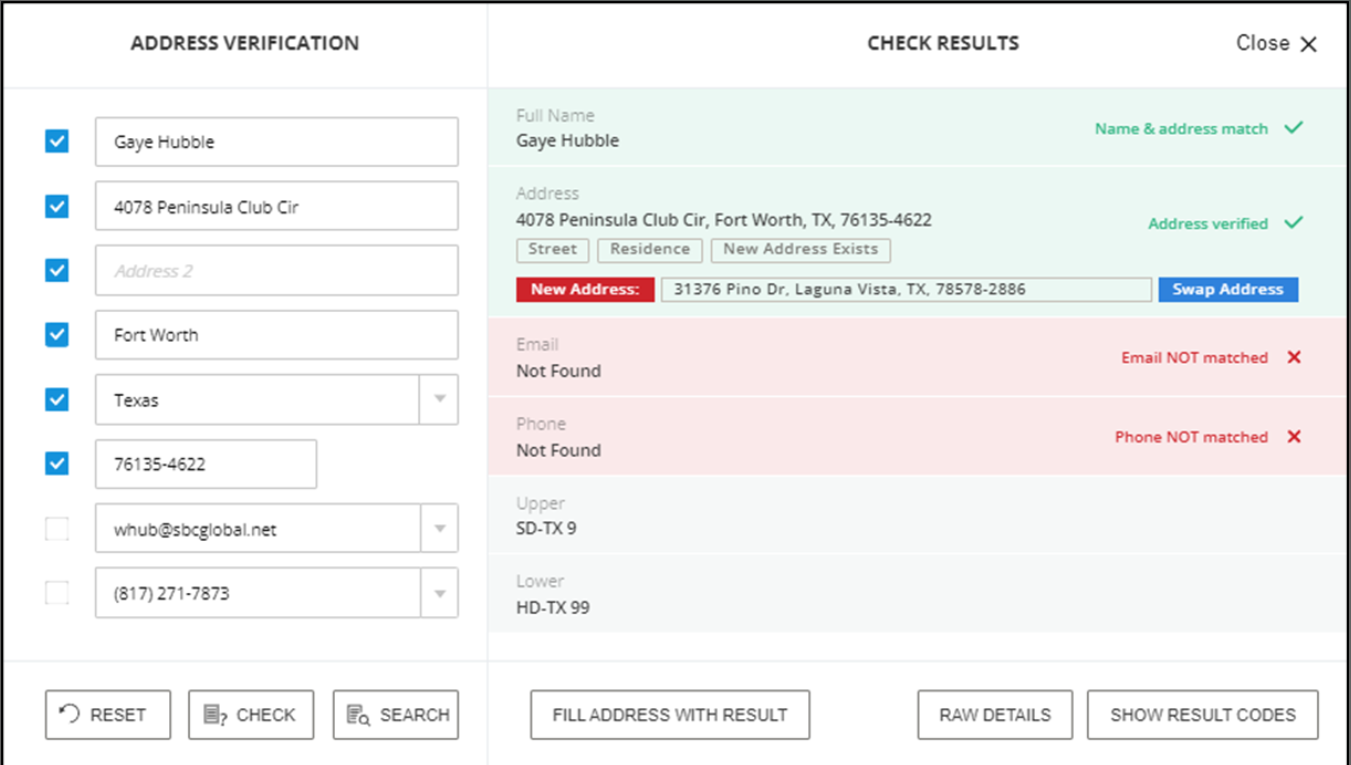Click the Search button with magnifier icon

[x=396, y=715]
